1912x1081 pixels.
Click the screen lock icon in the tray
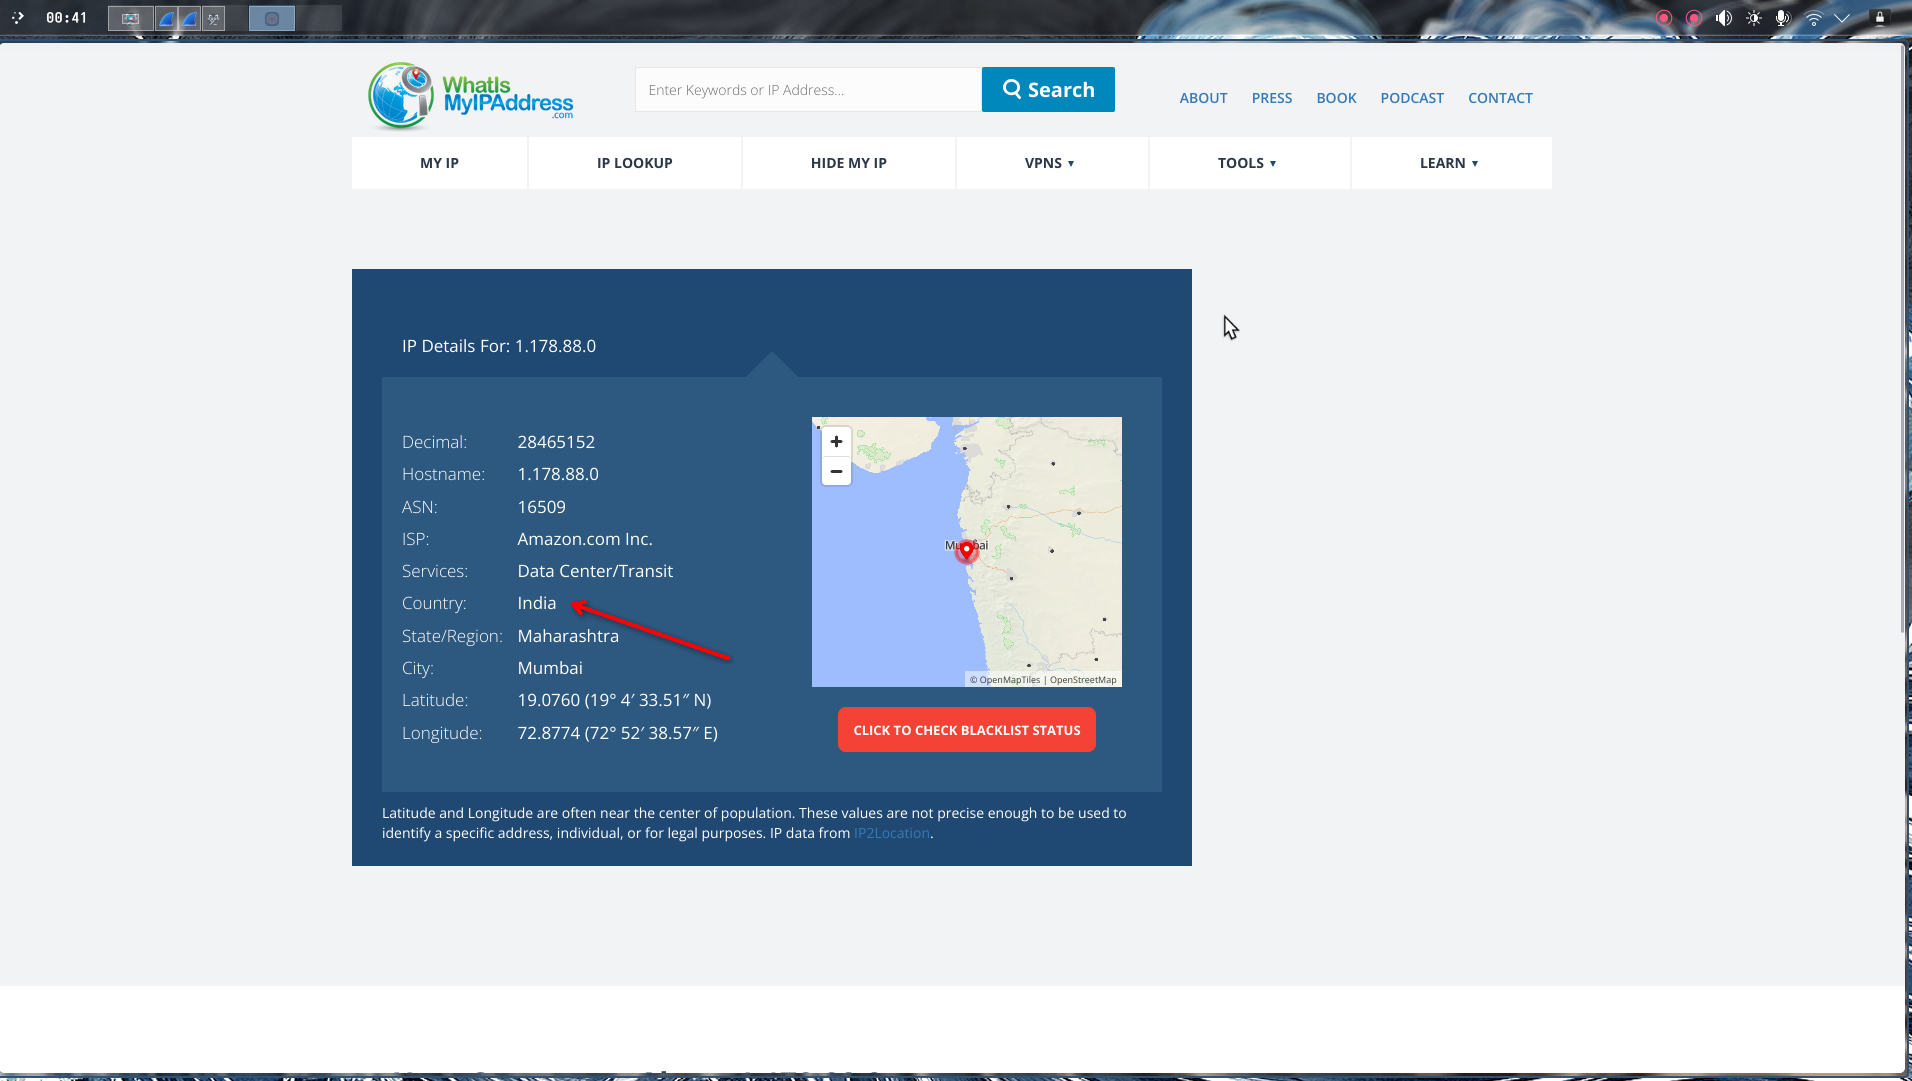coord(1882,16)
